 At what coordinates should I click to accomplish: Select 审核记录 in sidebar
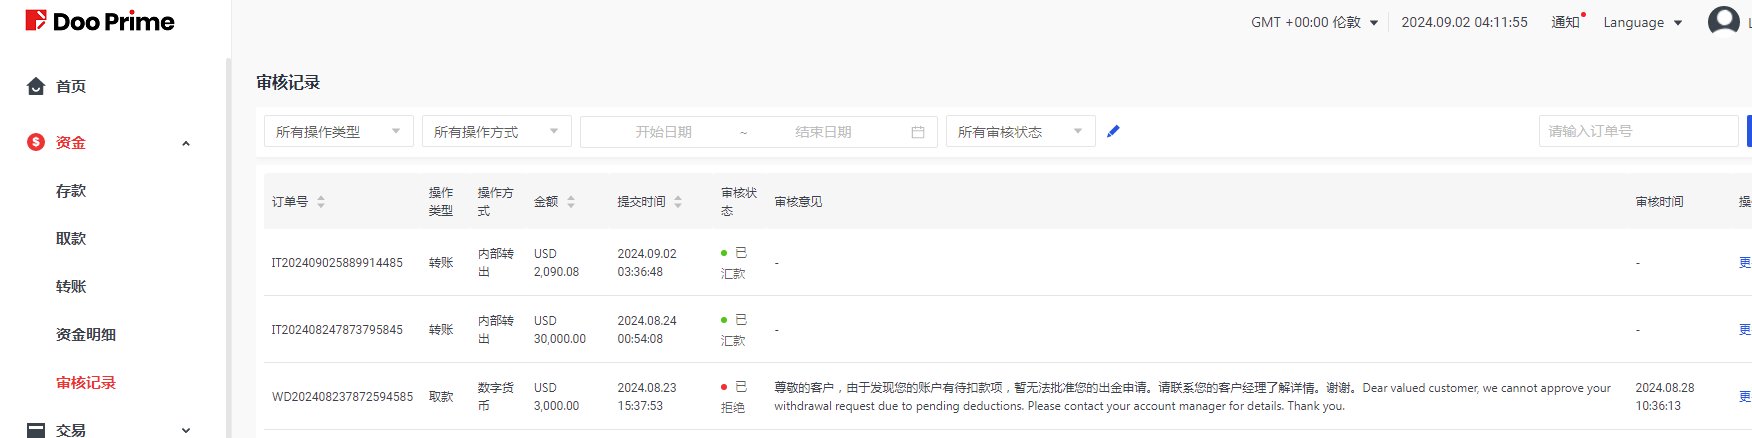[x=86, y=382]
